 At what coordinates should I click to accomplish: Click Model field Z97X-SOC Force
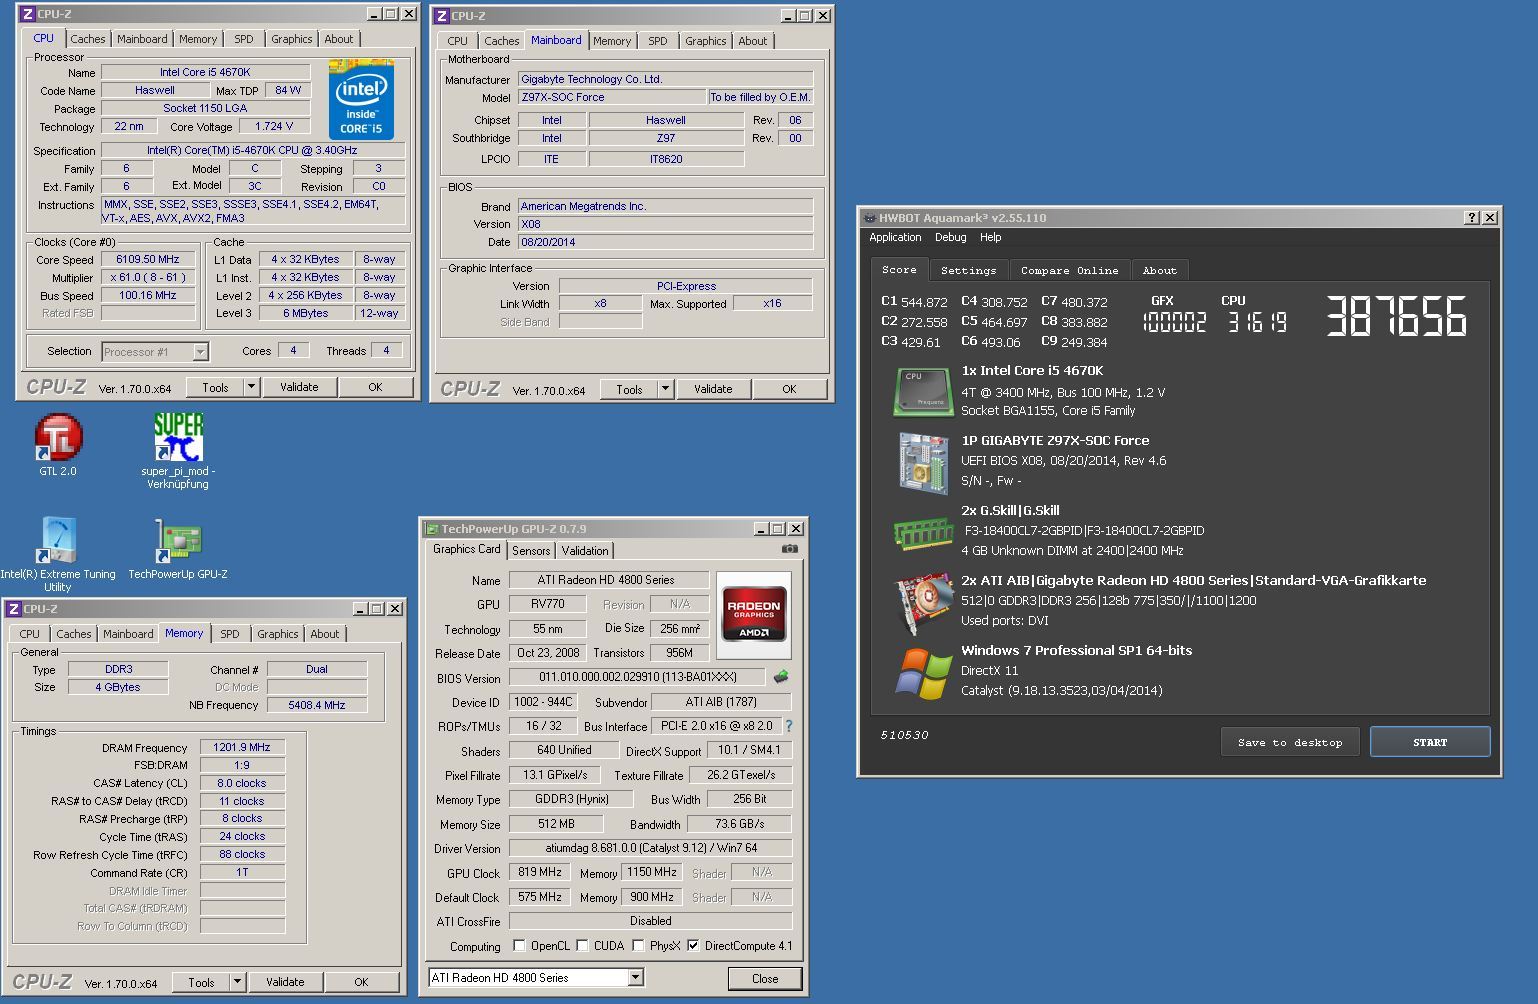(612, 97)
